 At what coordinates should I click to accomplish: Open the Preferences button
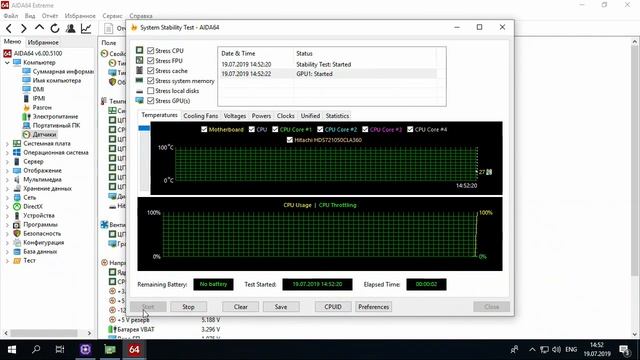[x=373, y=307]
